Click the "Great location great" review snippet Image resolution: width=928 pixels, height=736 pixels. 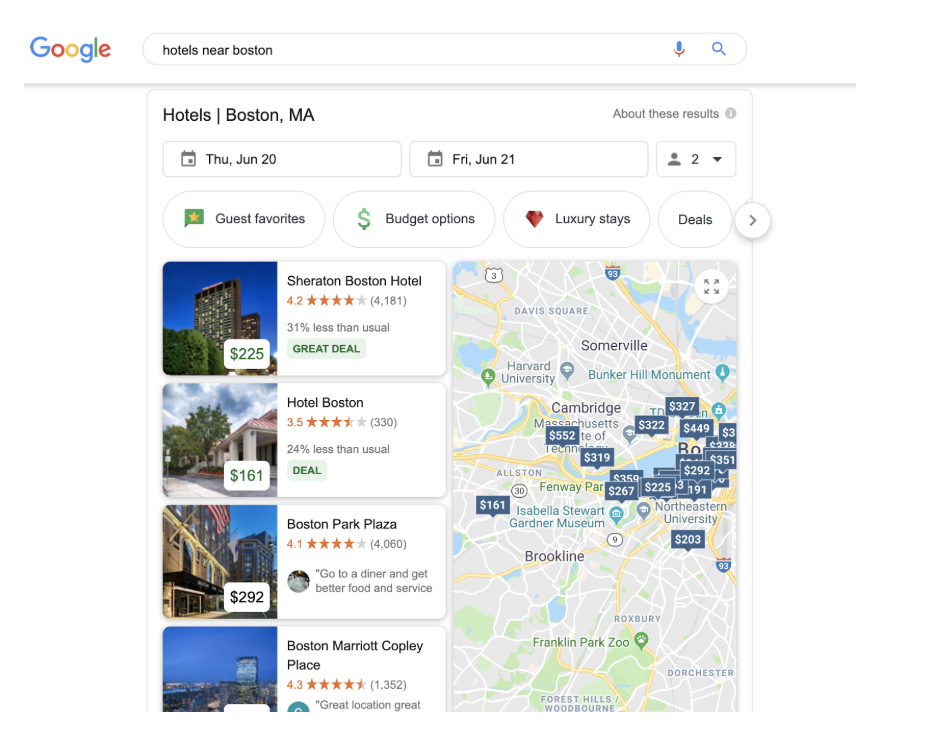coord(368,705)
